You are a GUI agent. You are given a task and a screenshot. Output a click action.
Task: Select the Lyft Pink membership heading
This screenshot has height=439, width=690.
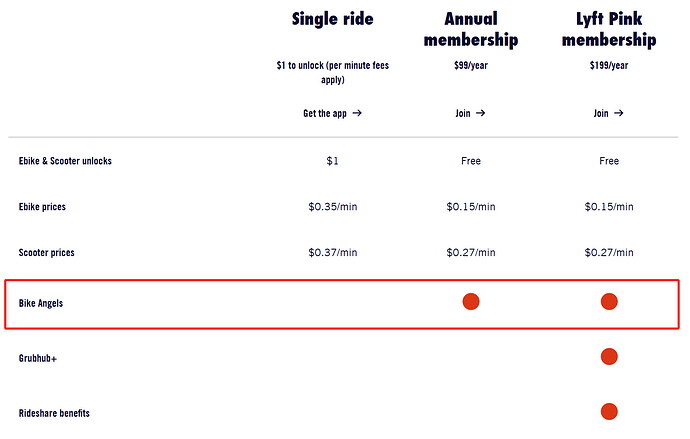pyautogui.click(x=608, y=29)
